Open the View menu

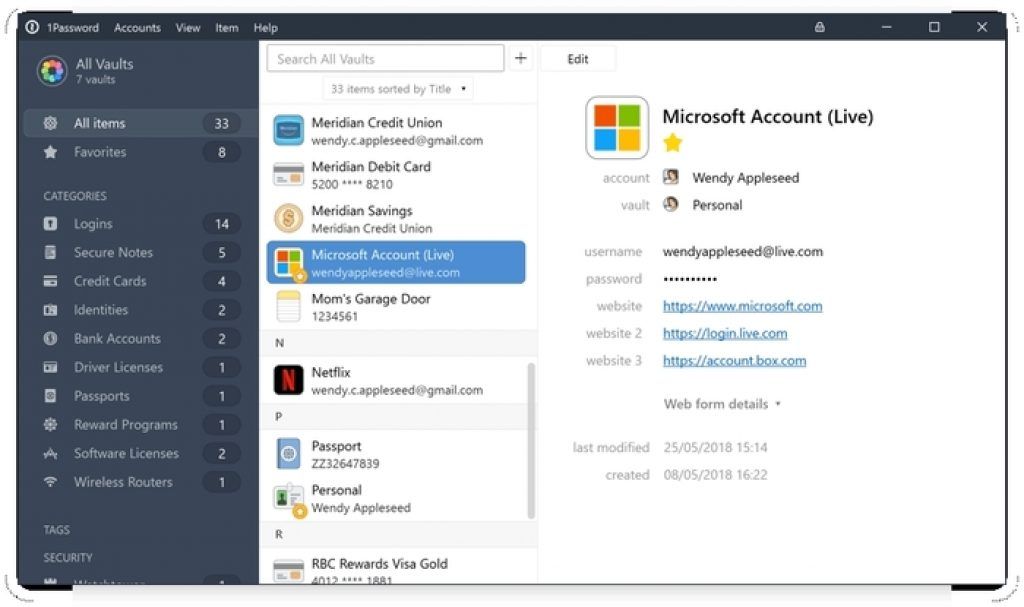click(187, 28)
